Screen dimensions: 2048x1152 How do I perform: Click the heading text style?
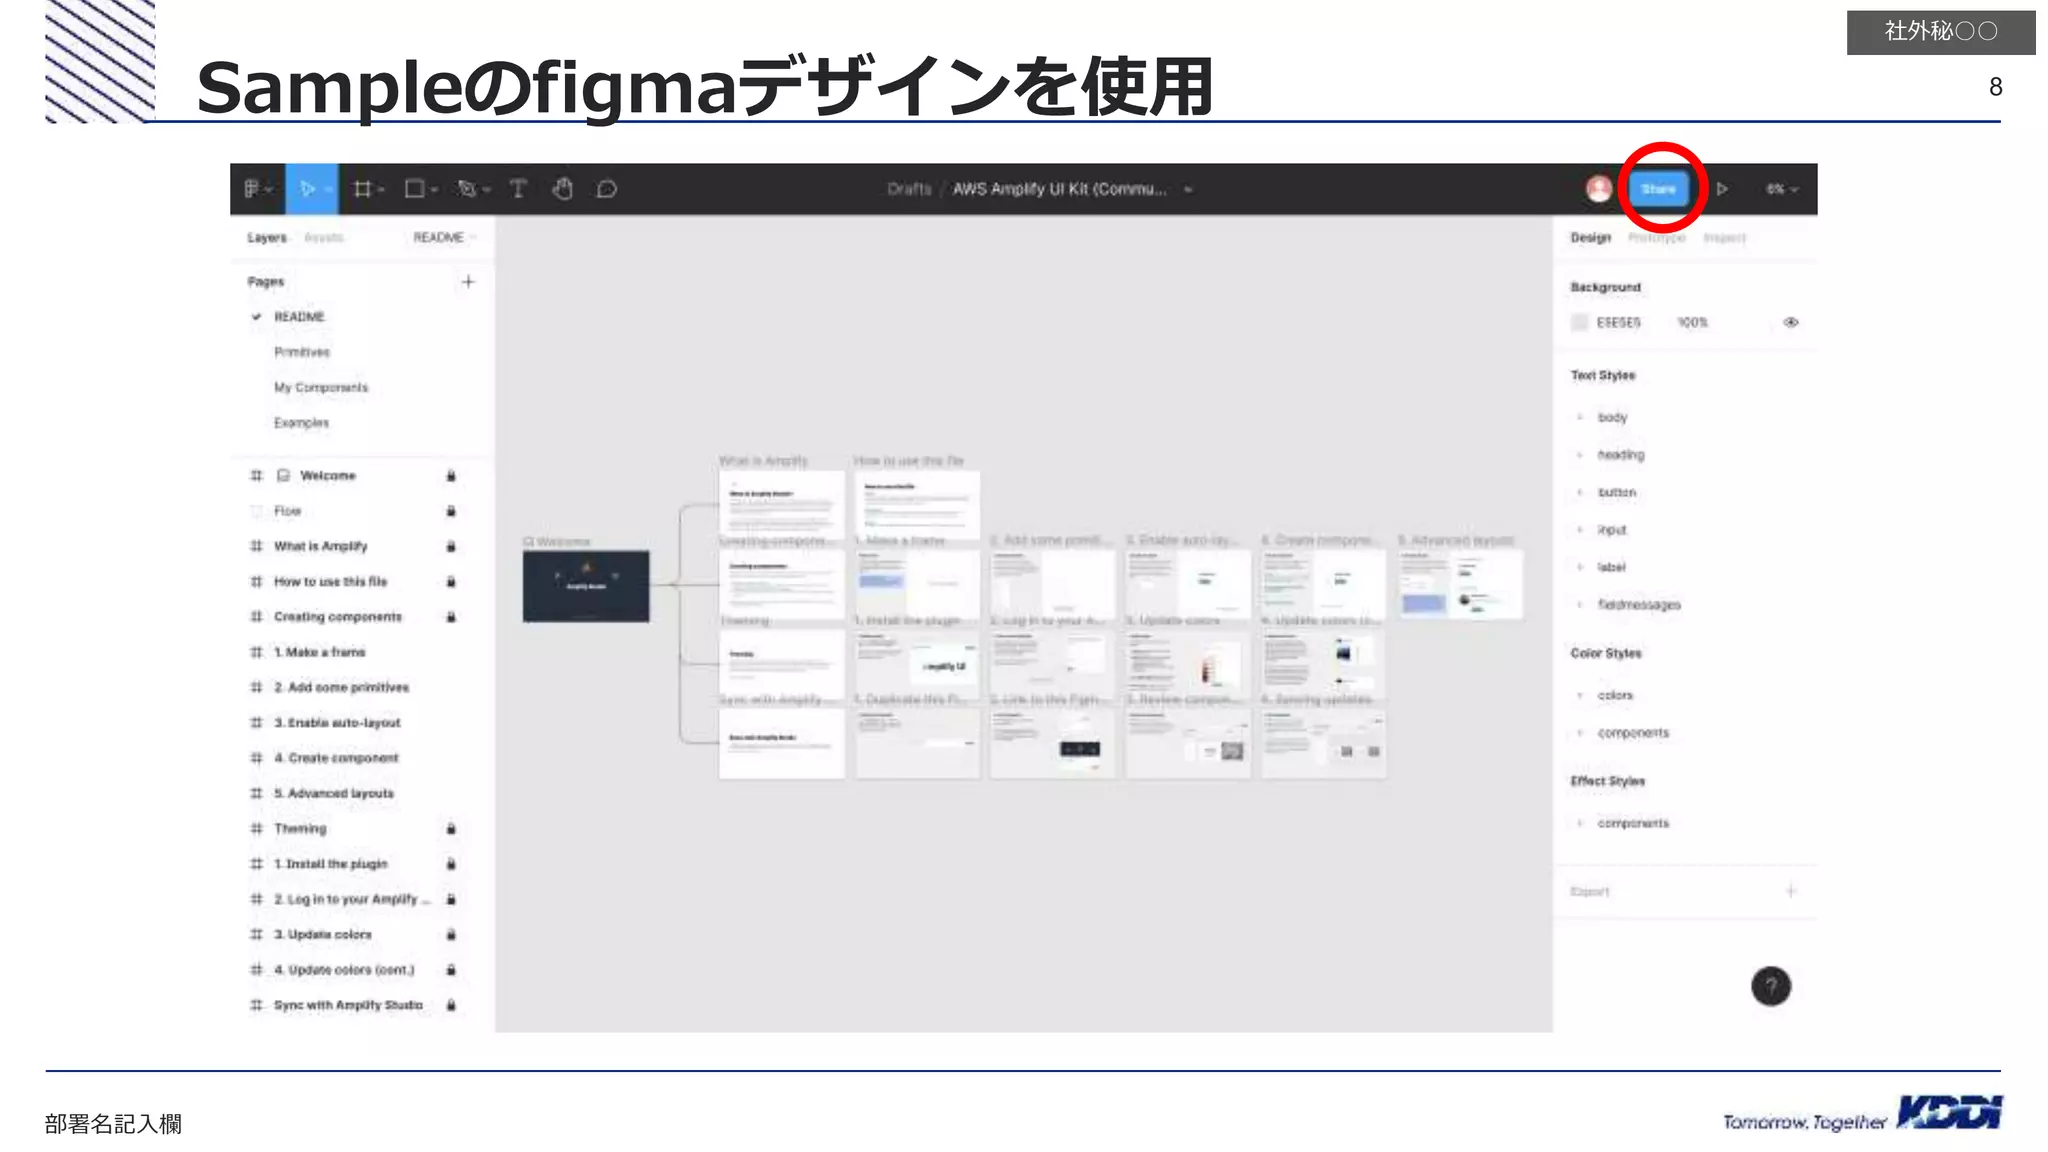pos(1621,455)
